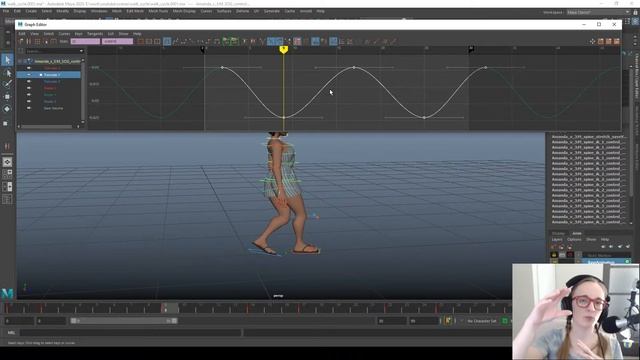Toggle Auto Keyframe button near range slider

point(448,321)
